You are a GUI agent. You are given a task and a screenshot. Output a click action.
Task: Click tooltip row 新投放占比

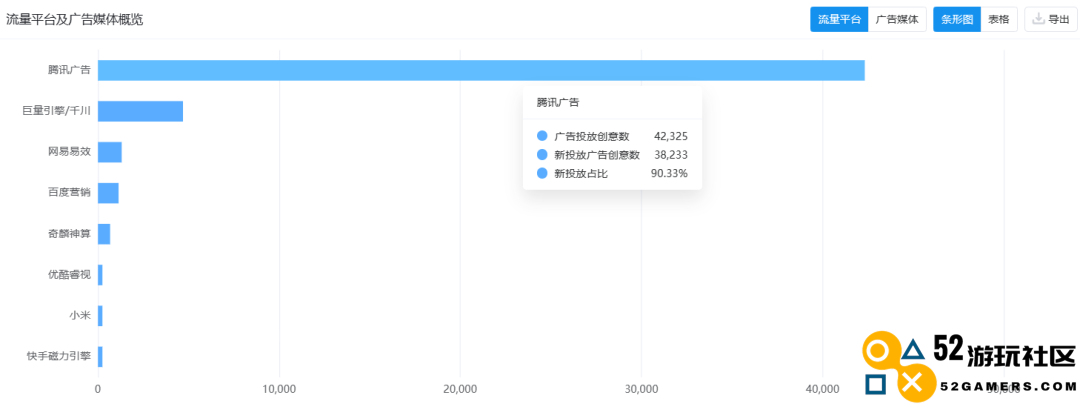pos(612,173)
